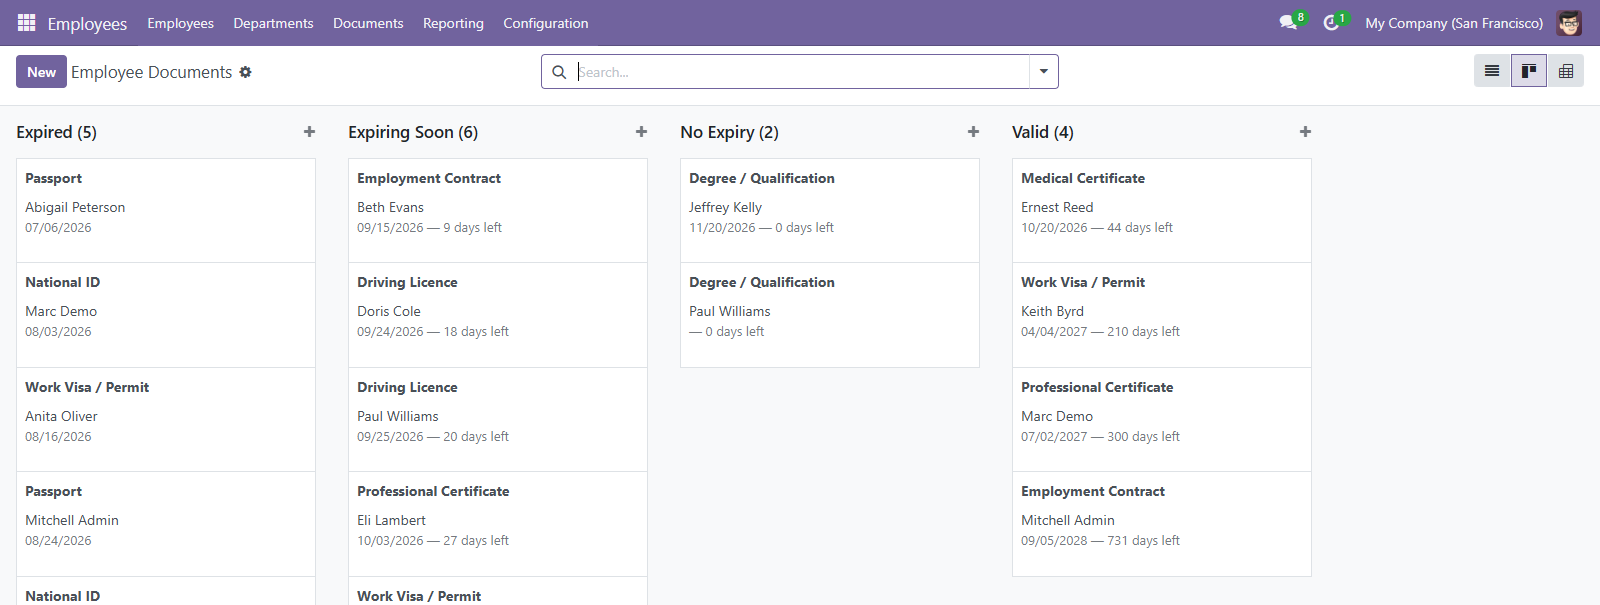Open Mitchell Admin's Passport card
This screenshot has height=605, width=1600.
pos(166,524)
